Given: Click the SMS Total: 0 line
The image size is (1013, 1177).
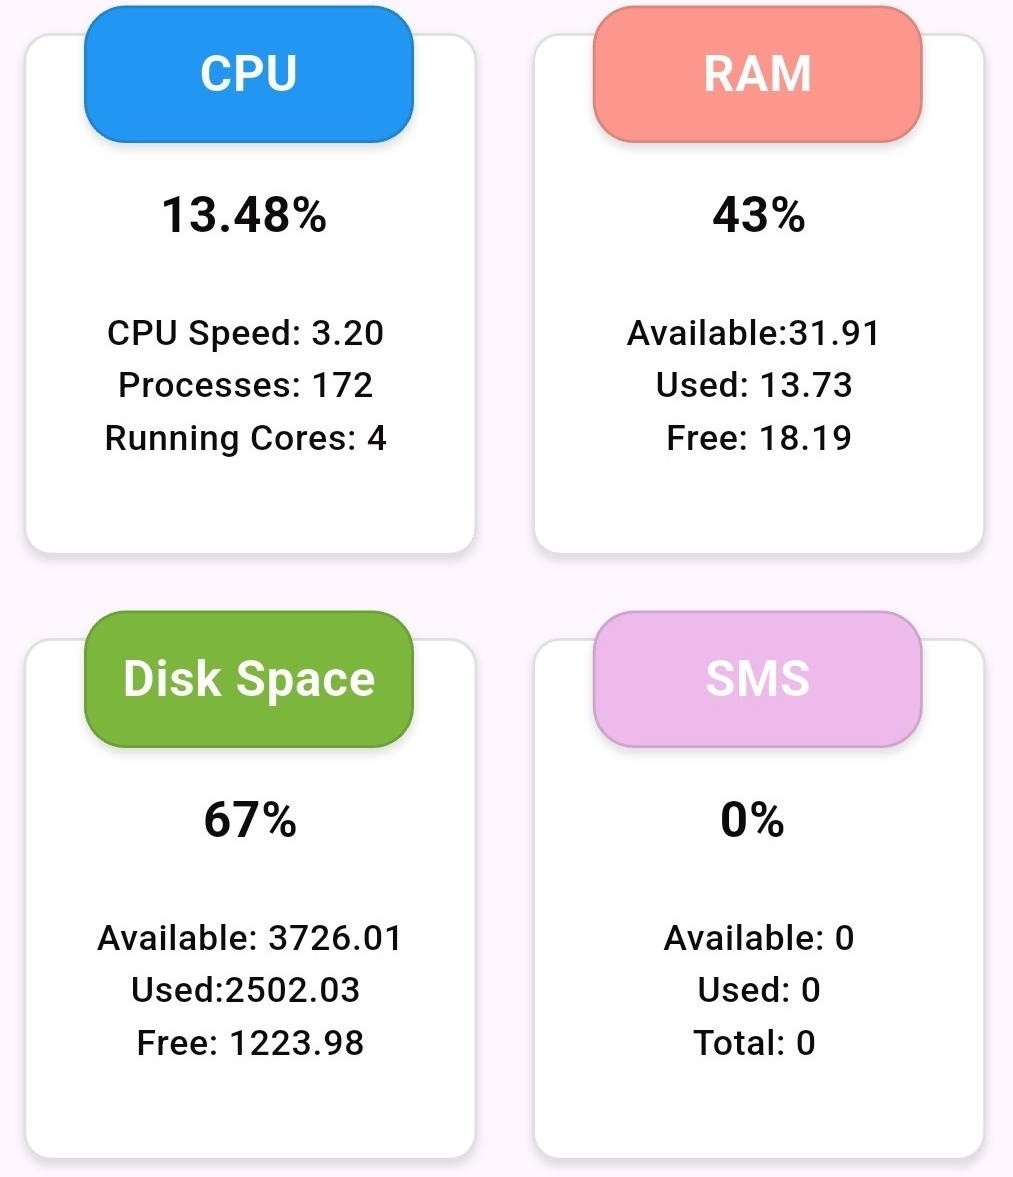Looking at the screenshot, I should 754,1043.
